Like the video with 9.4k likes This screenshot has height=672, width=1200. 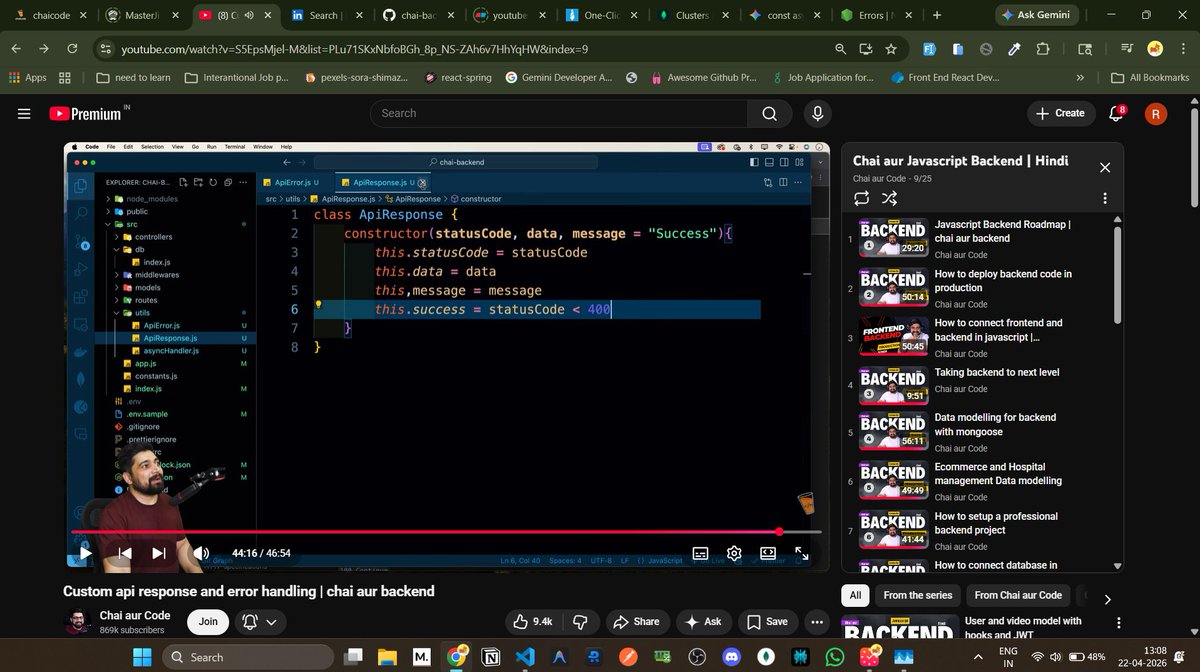coord(533,621)
